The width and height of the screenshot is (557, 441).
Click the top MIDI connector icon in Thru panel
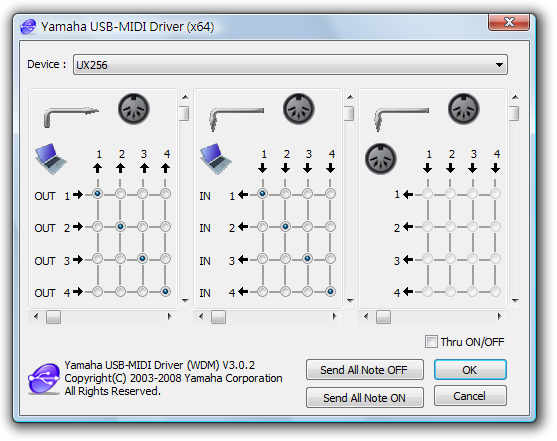(464, 109)
